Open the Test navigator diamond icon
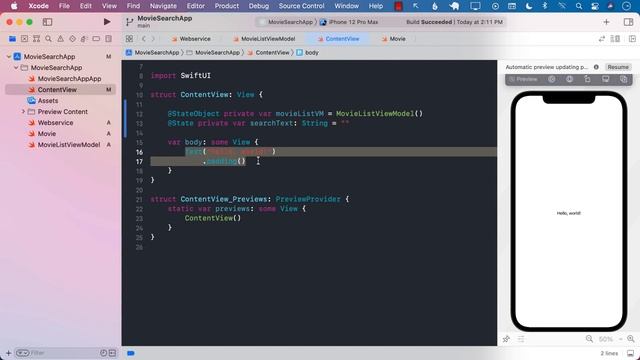The height and width of the screenshot is (360, 640). 72,39
